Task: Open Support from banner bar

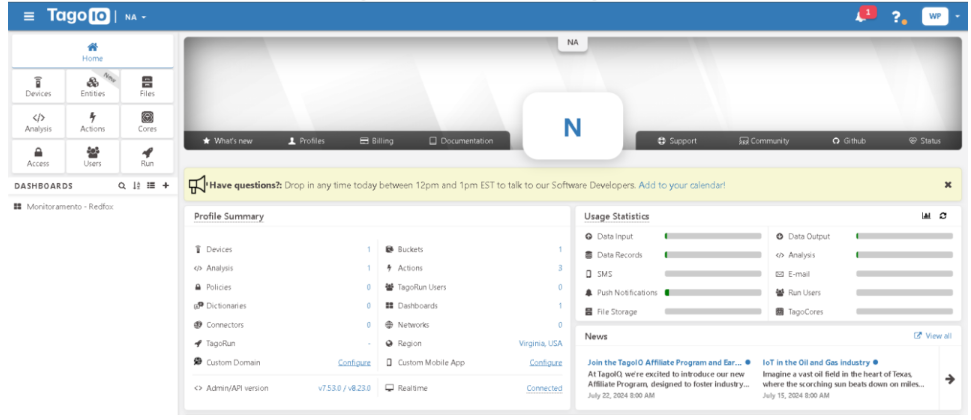Action: click(677, 141)
